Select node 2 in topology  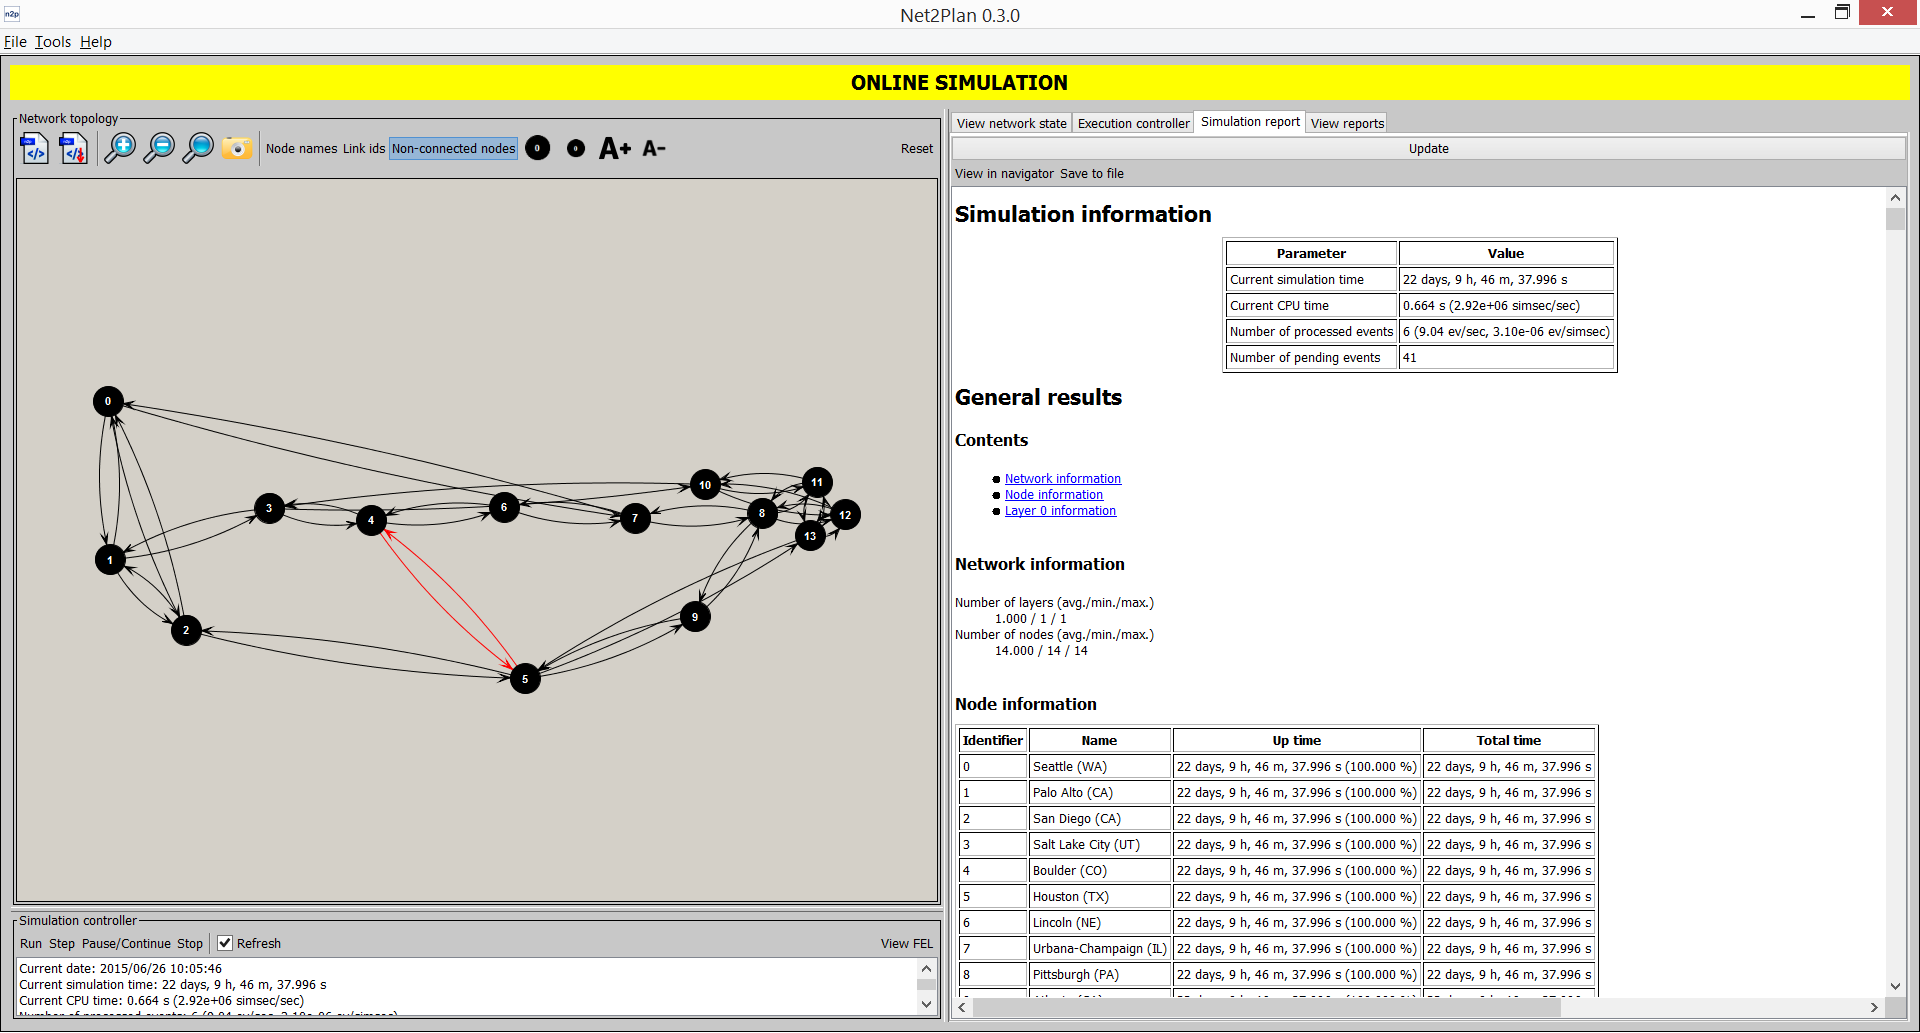pos(186,630)
